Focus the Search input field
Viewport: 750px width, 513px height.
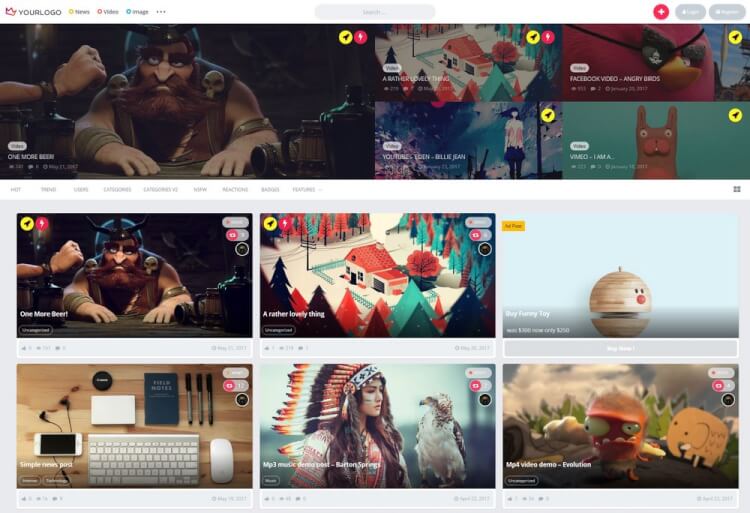coord(375,12)
